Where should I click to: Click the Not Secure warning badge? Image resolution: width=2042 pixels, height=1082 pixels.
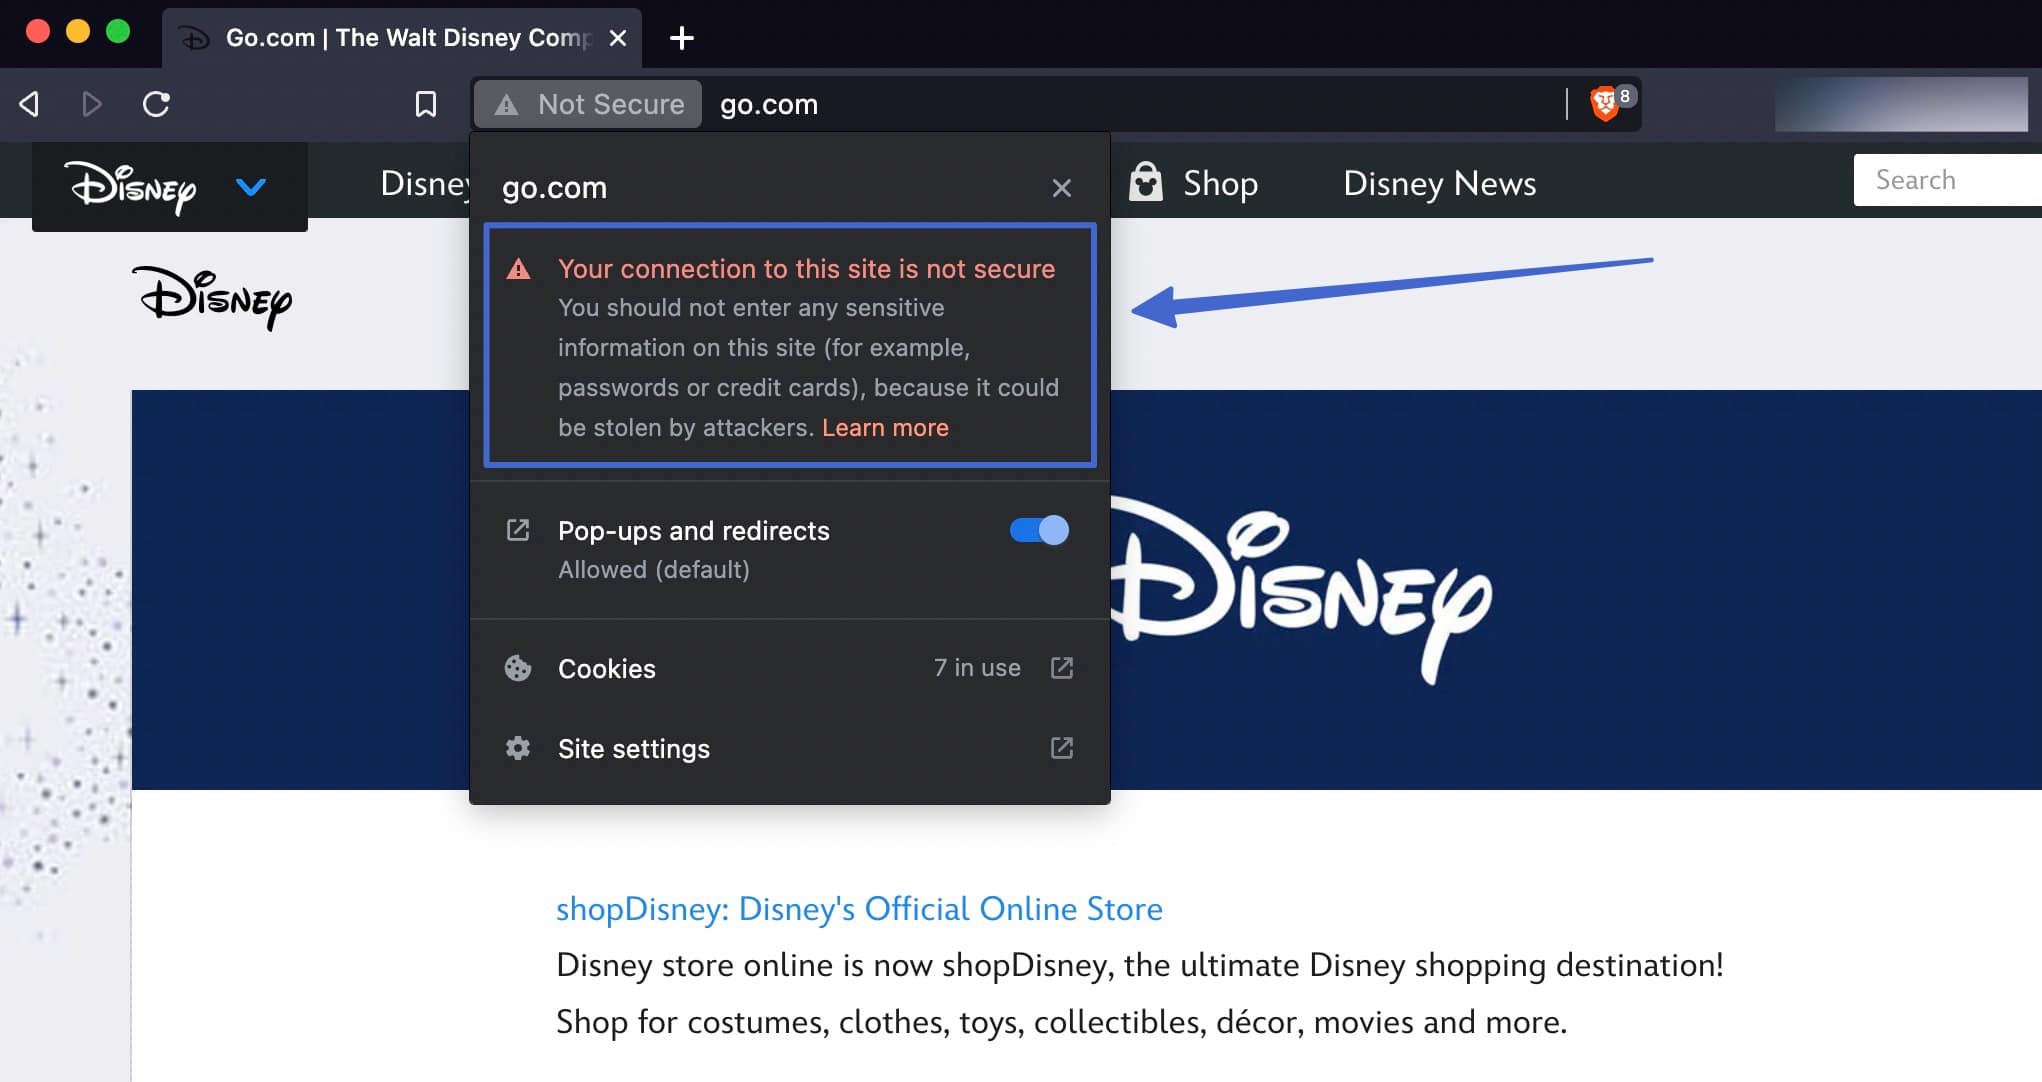click(x=587, y=103)
